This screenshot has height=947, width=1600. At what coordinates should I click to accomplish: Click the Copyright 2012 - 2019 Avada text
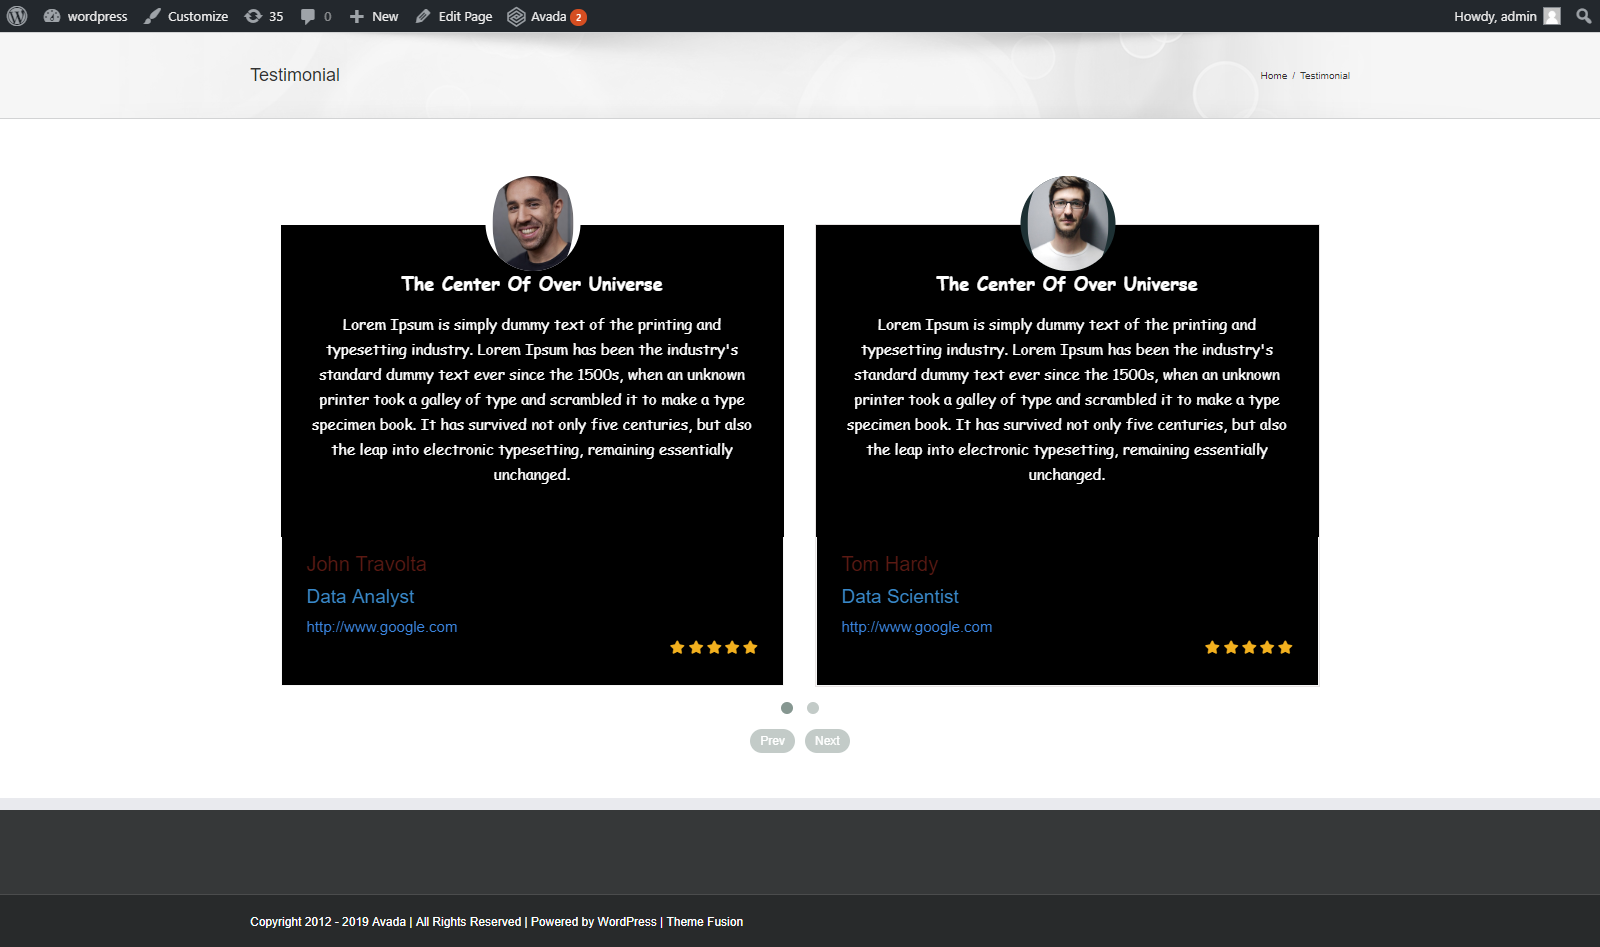click(x=328, y=922)
